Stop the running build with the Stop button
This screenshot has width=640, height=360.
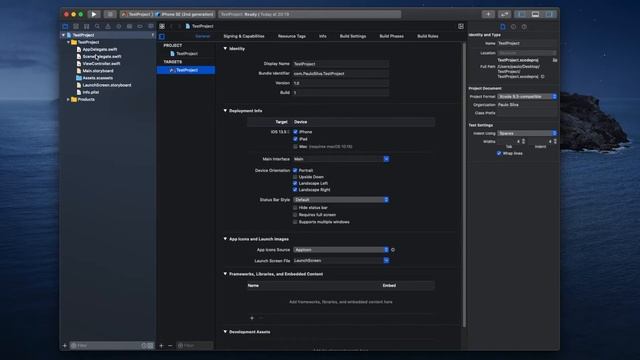coord(110,14)
